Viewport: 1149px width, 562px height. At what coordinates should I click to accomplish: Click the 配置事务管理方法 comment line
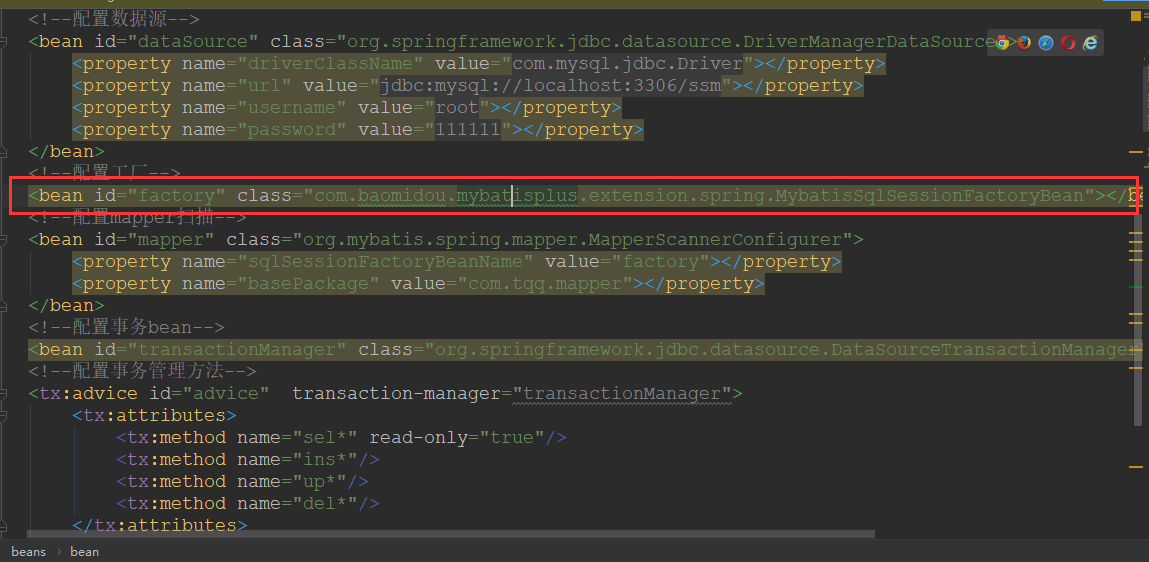[x=143, y=371]
